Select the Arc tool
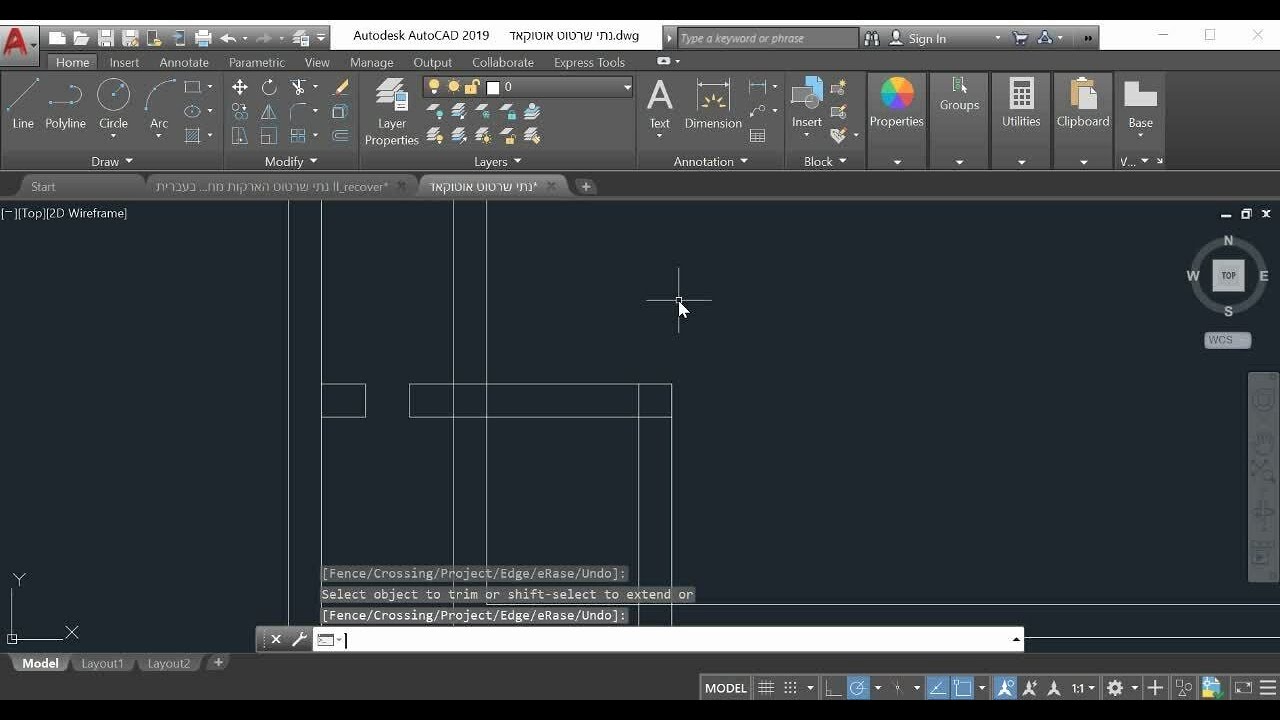 point(159,104)
